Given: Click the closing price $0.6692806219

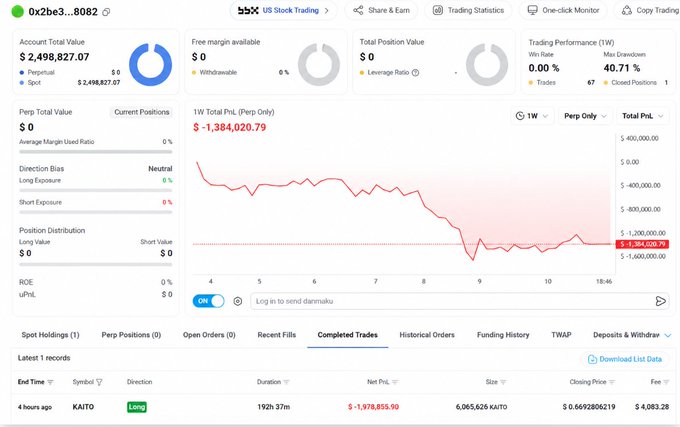Looking at the screenshot, I should tap(588, 407).
